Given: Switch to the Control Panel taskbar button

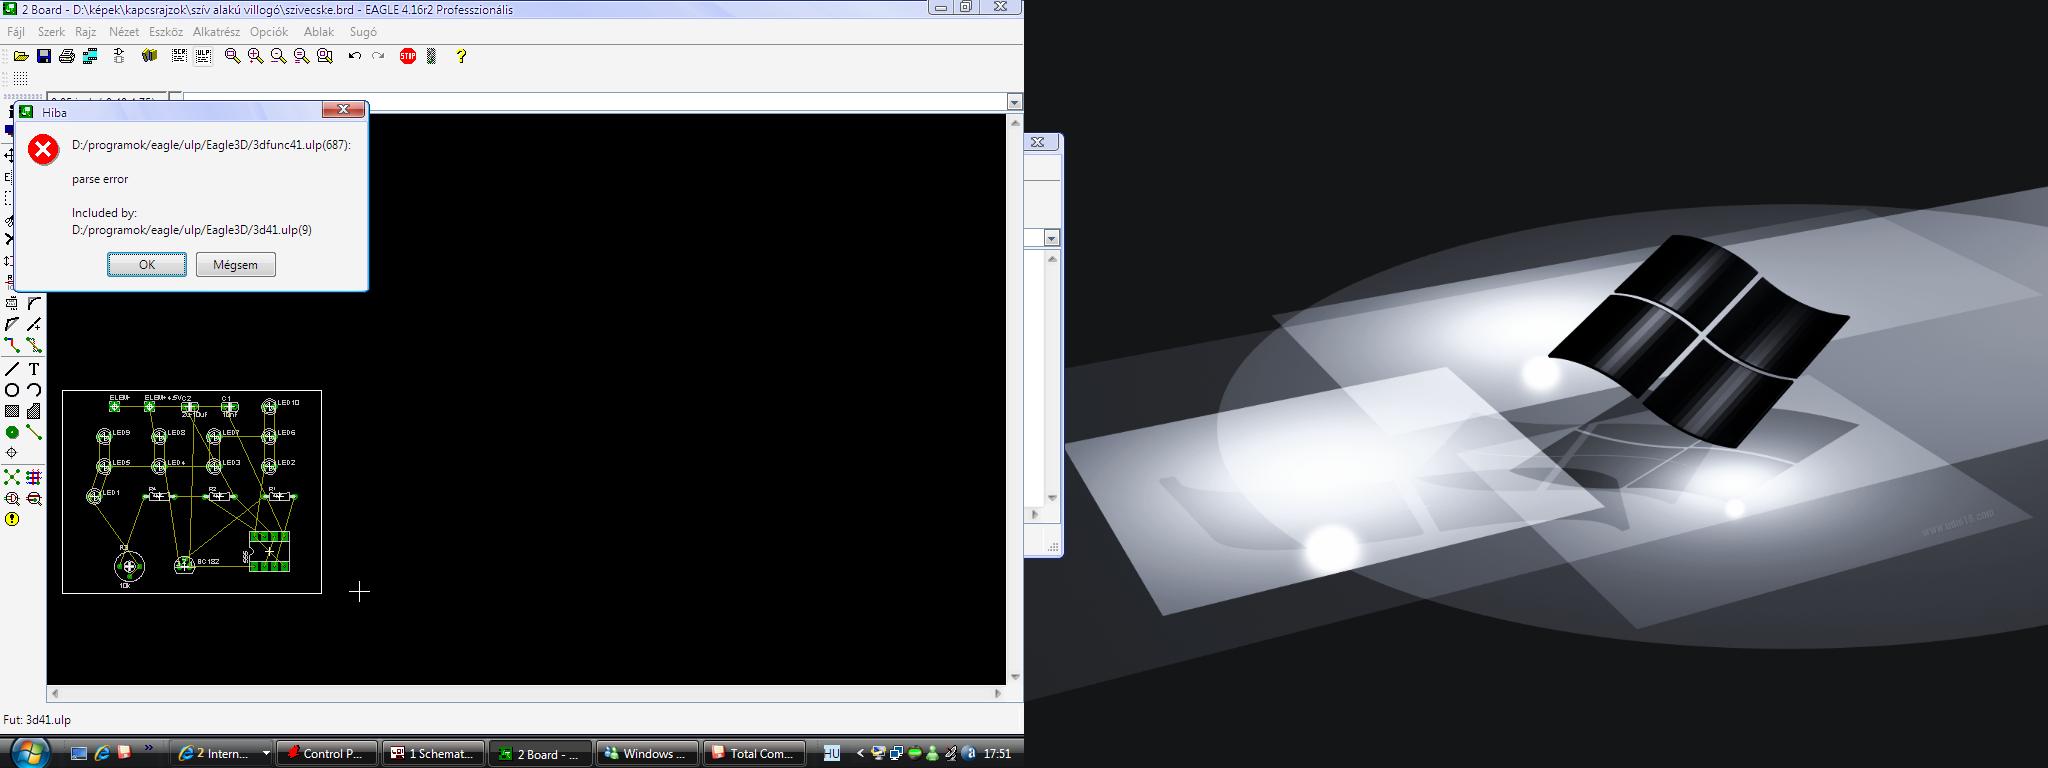Looking at the screenshot, I should coord(327,754).
